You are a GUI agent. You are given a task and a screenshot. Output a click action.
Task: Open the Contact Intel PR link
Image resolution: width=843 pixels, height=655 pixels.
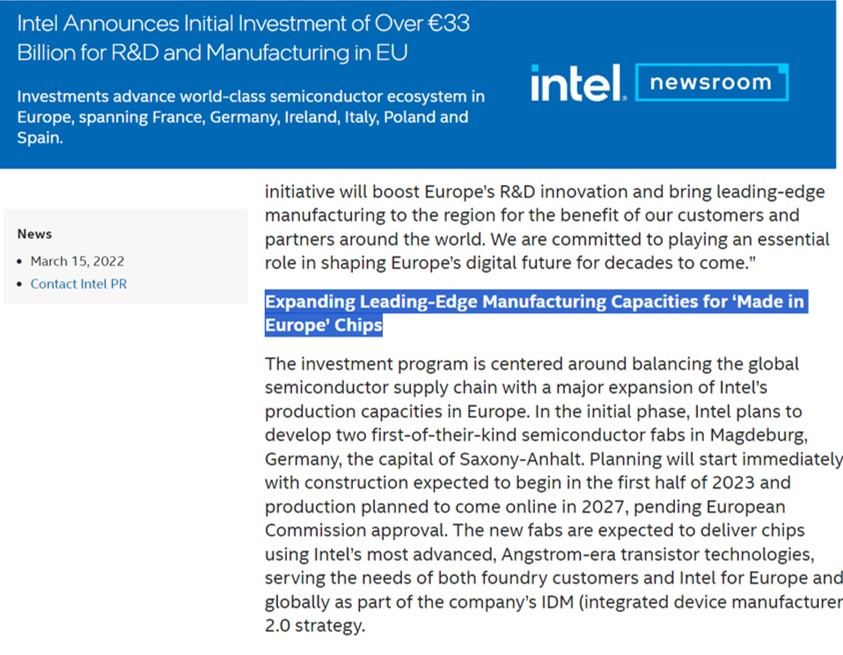(78, 284)
